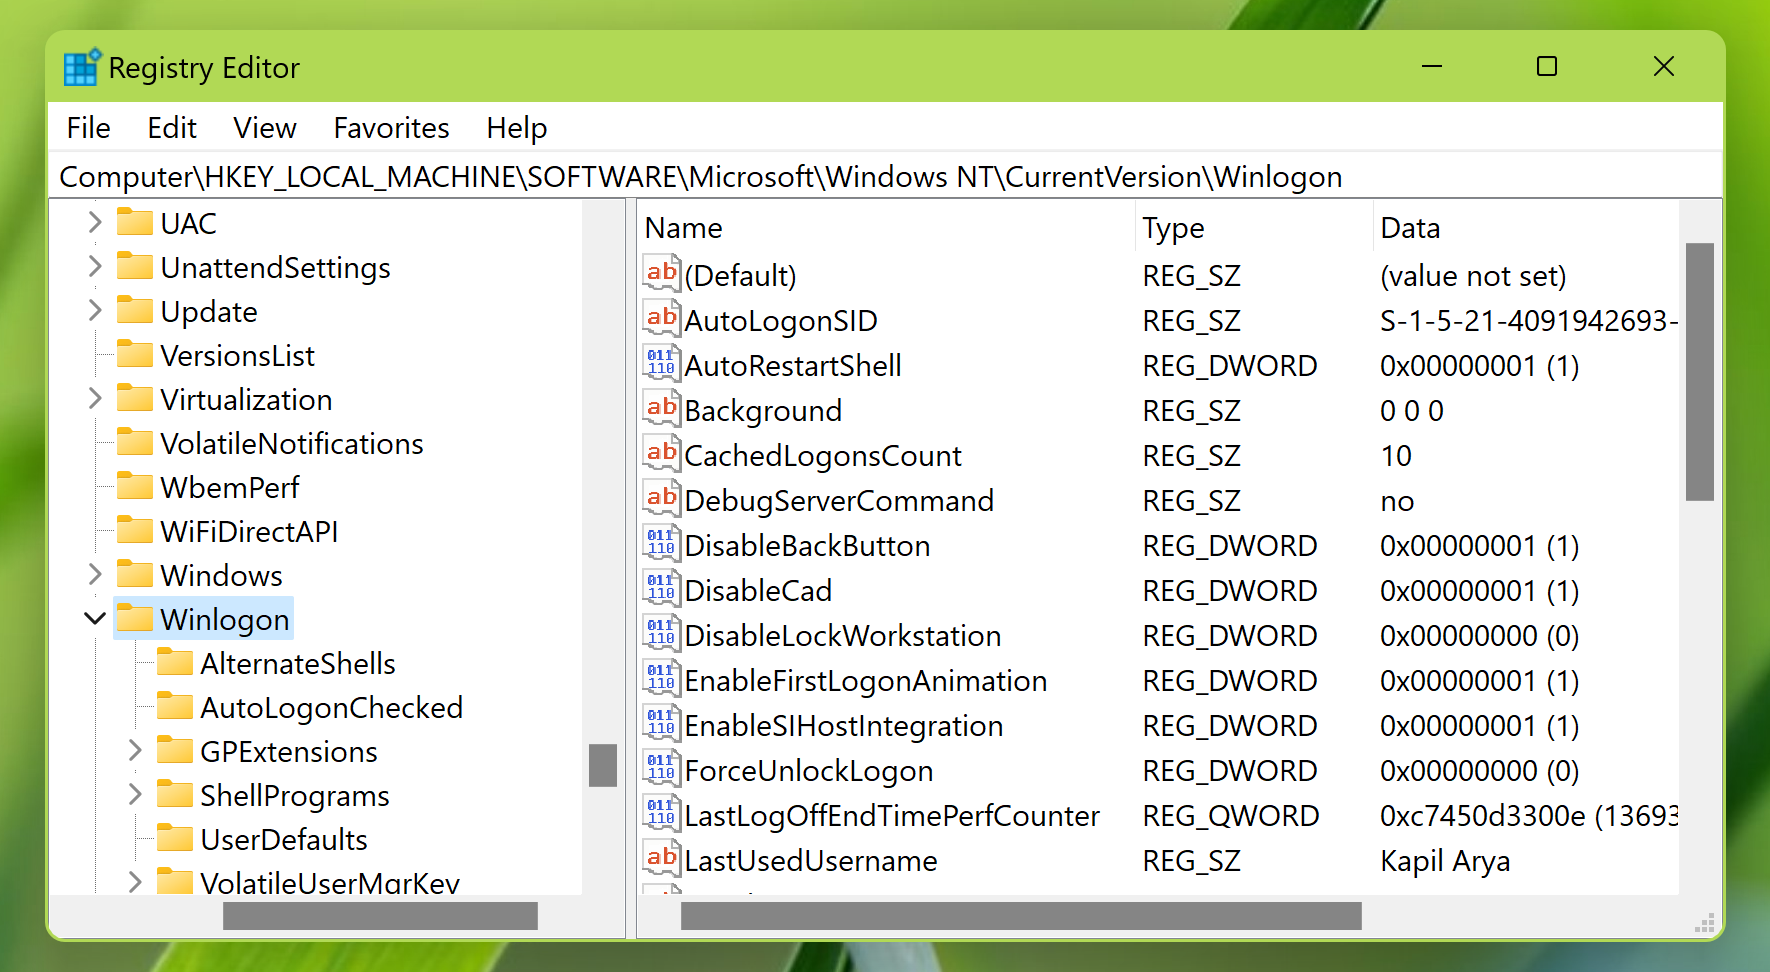Select the DisableCad value name
This screenshot has width=1770, height=972.
758,590
